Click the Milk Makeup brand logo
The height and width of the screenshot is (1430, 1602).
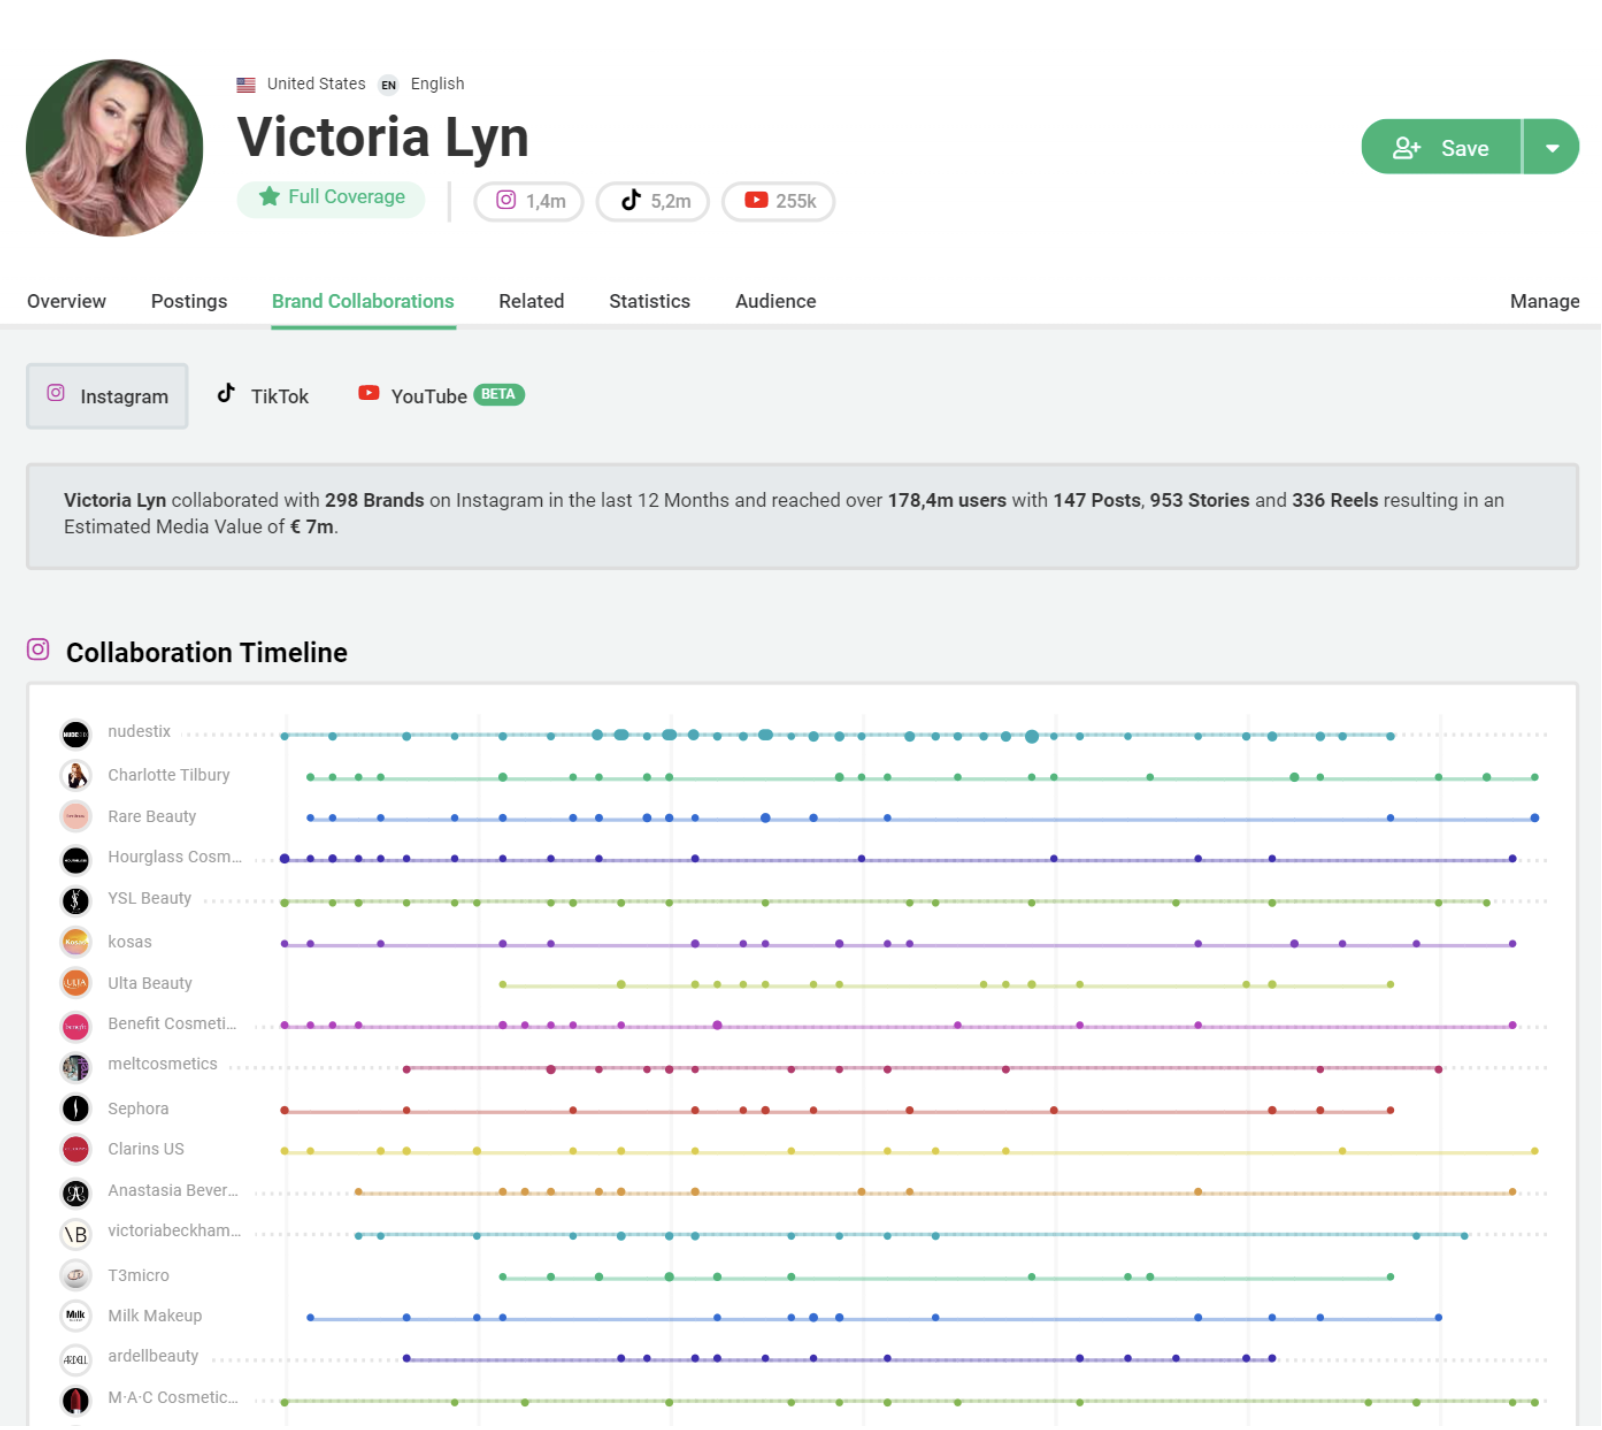[x=75, y=1316]
